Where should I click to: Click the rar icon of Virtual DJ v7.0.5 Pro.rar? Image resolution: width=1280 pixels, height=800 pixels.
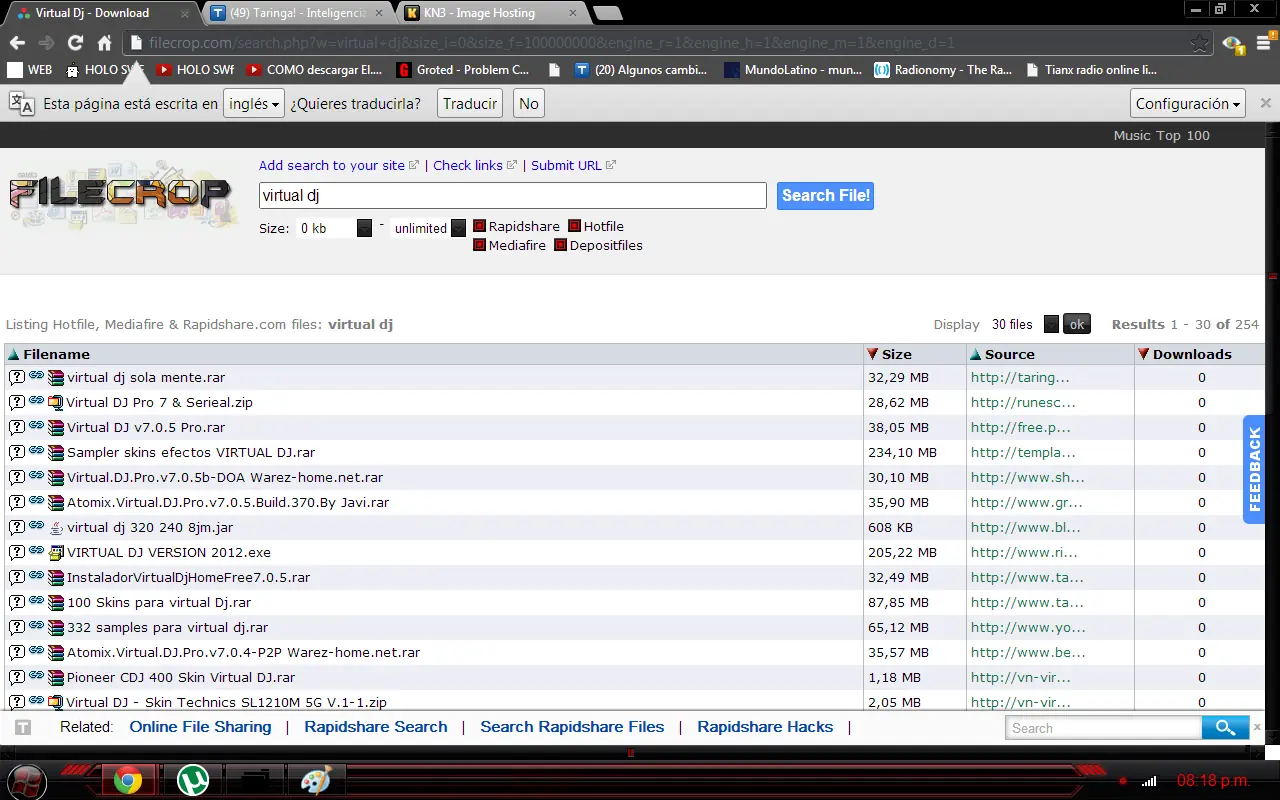click(56, 428)
